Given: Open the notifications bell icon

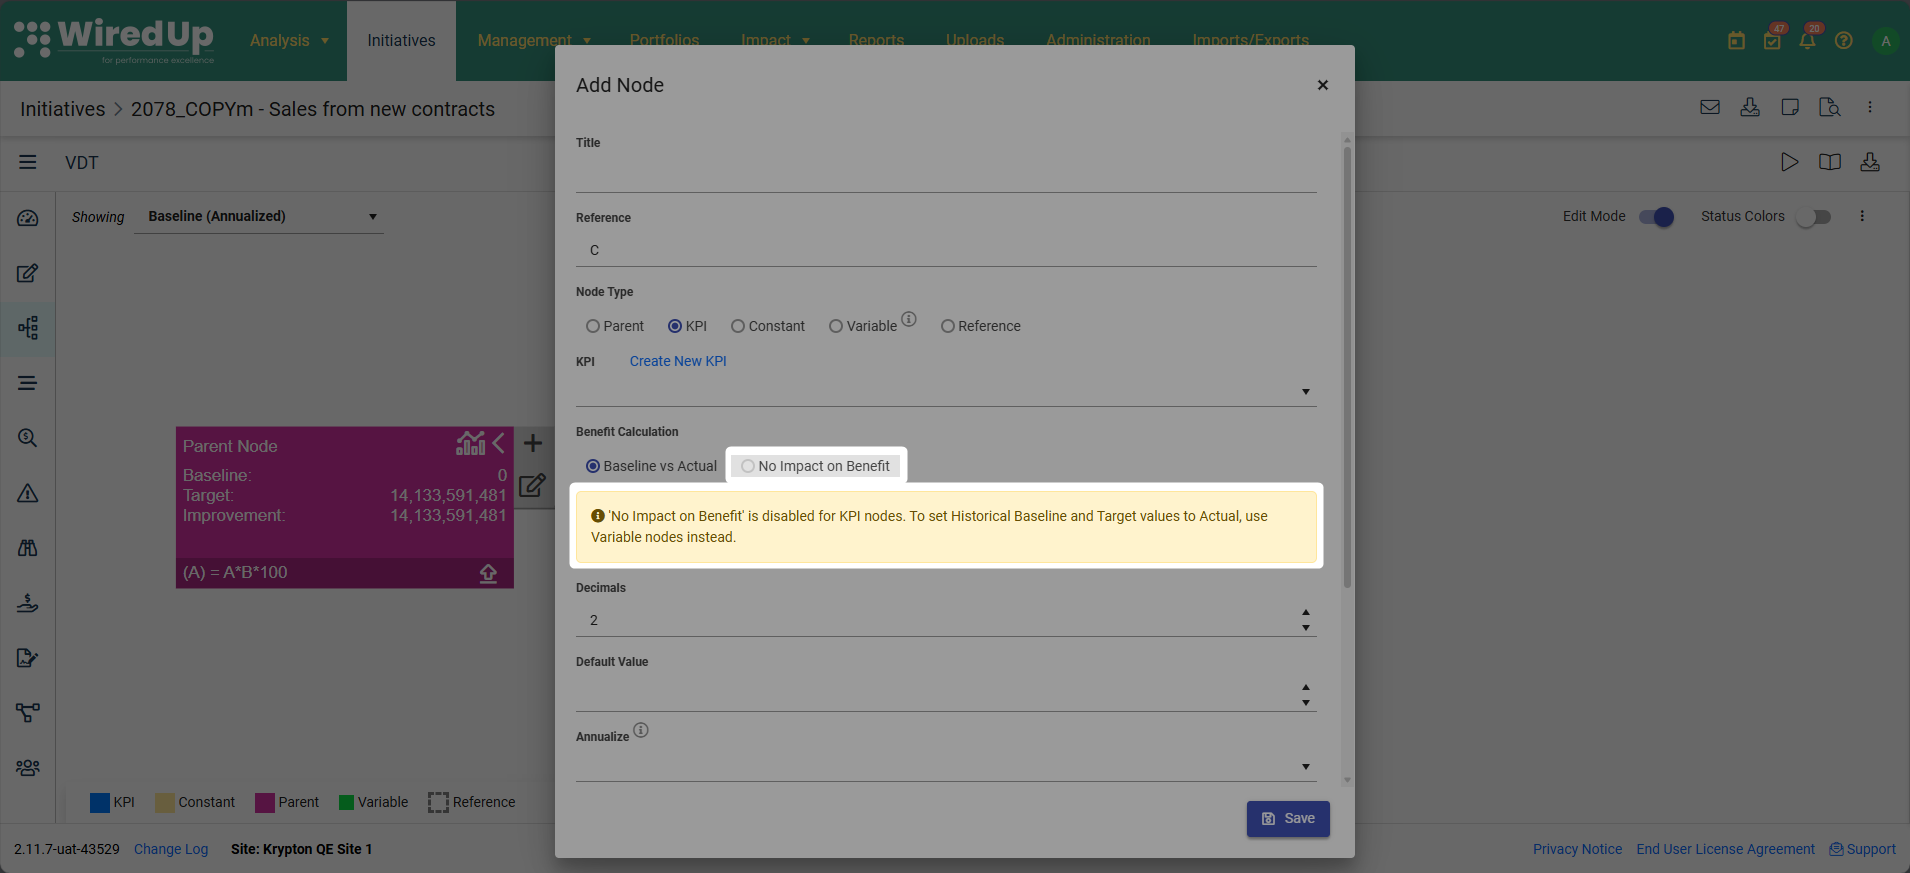Looking at the screenshot, I should [1807, 41].
